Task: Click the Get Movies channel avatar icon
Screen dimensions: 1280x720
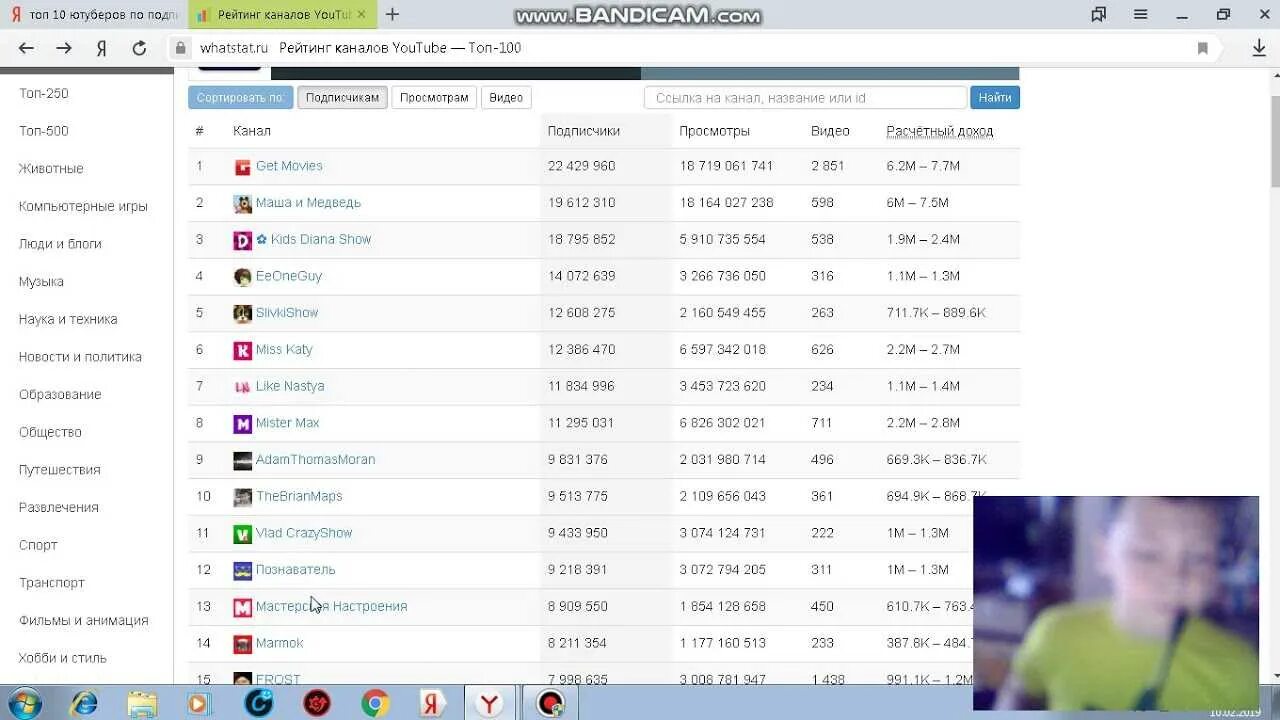Action: 242,167
